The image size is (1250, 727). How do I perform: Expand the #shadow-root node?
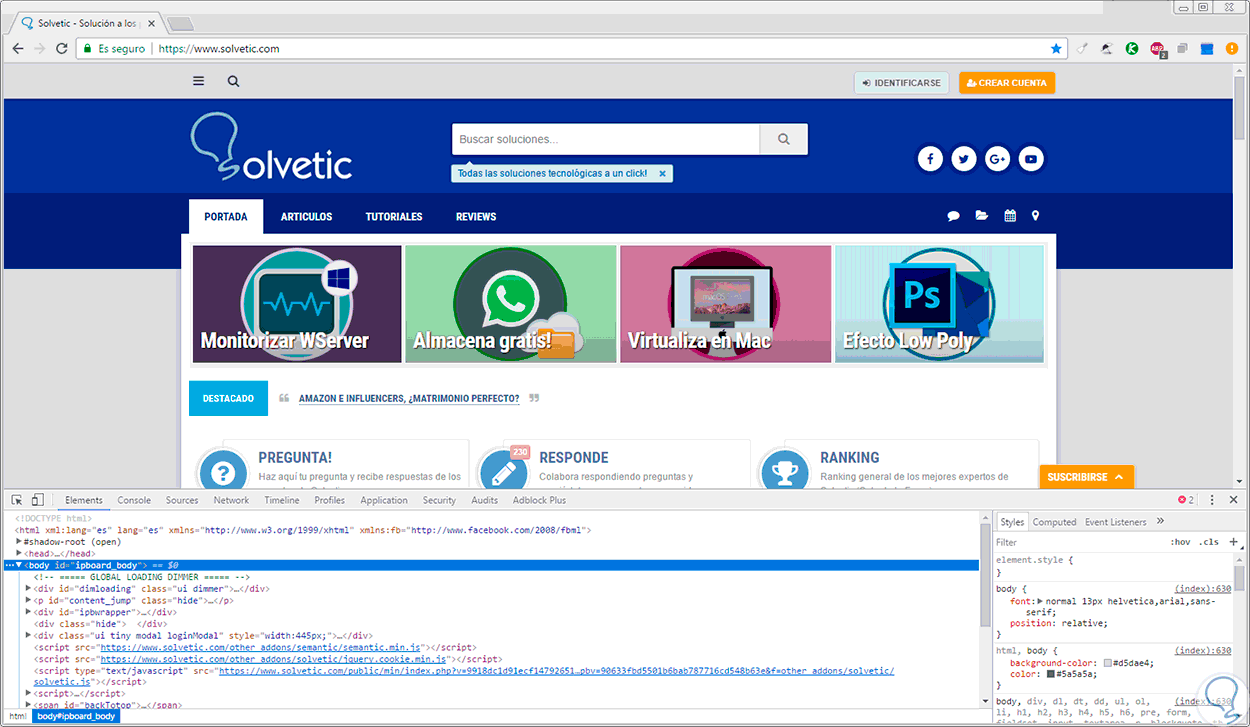click(x=19, y=542)
